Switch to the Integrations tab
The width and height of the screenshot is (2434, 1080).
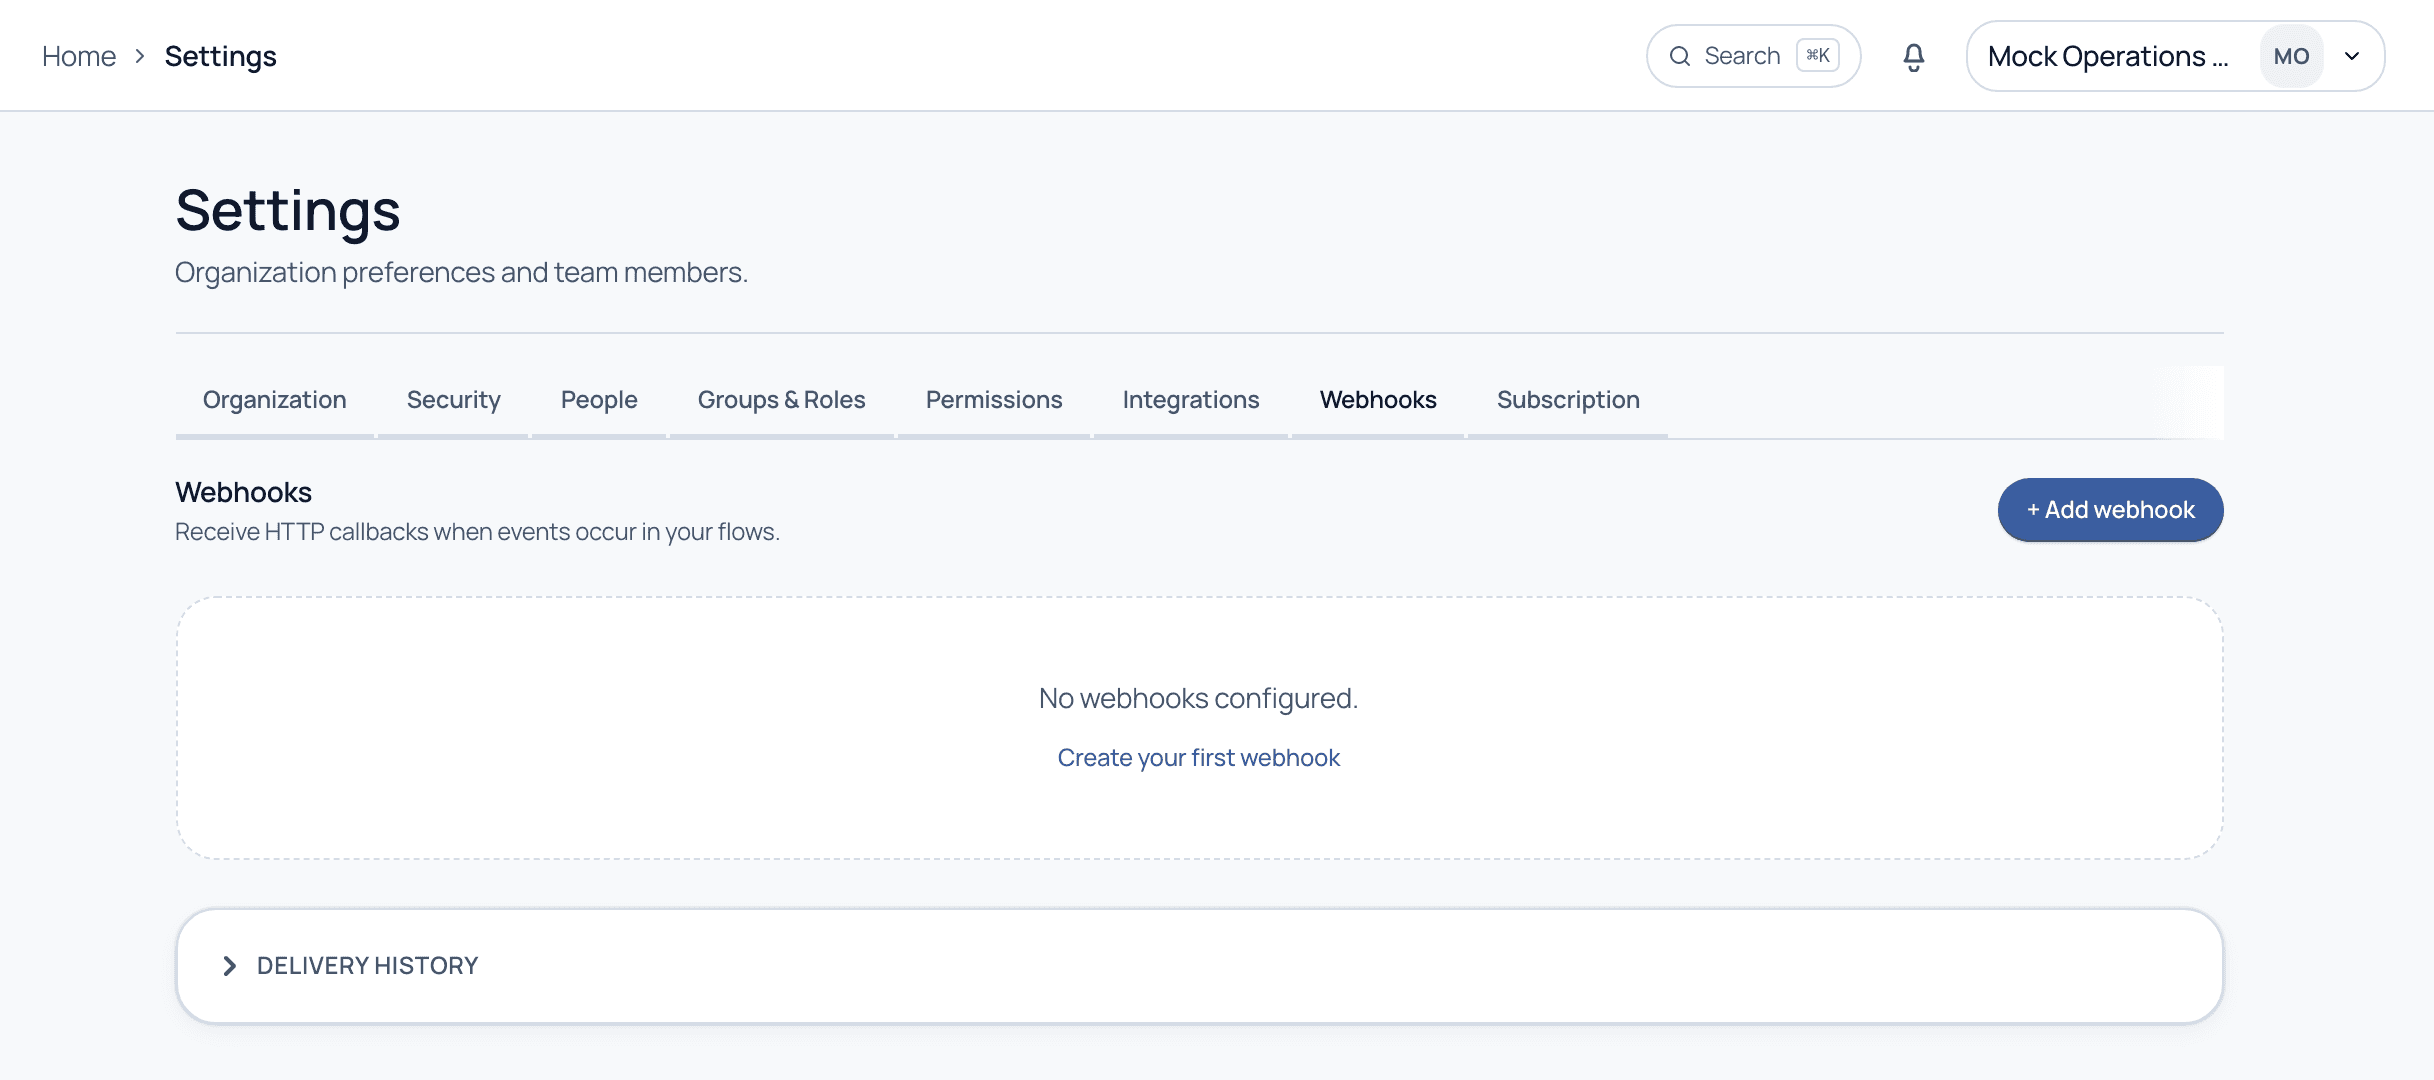(x=1191, y=400)
